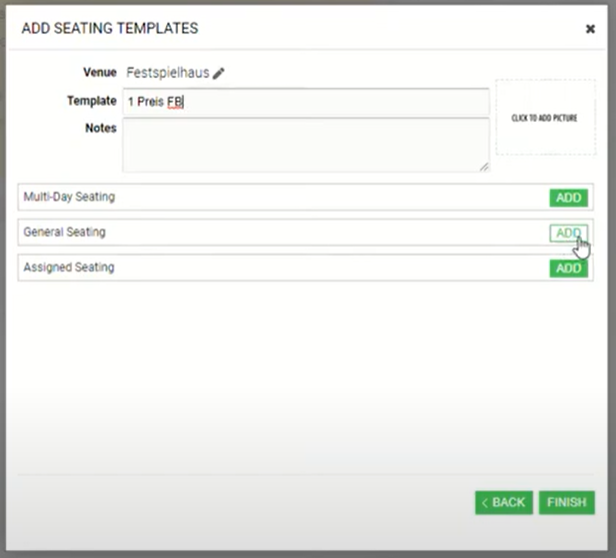Screen dimensions: 616x558
Task: Close the Add Seating Templates dialog
Action: [590, 29]
